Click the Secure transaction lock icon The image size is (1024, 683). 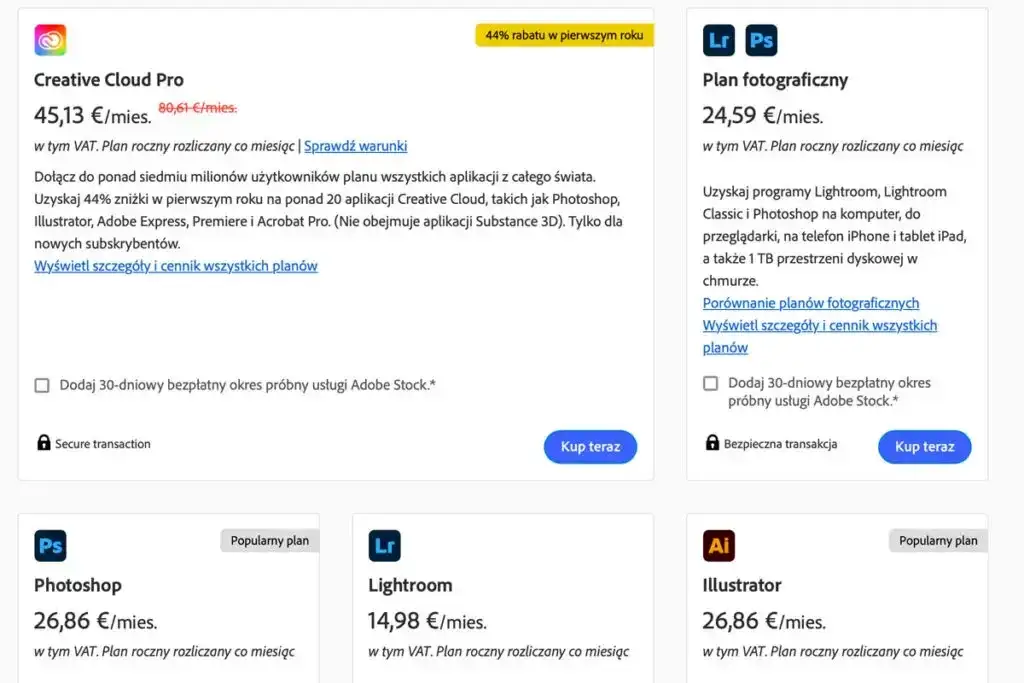43,443
